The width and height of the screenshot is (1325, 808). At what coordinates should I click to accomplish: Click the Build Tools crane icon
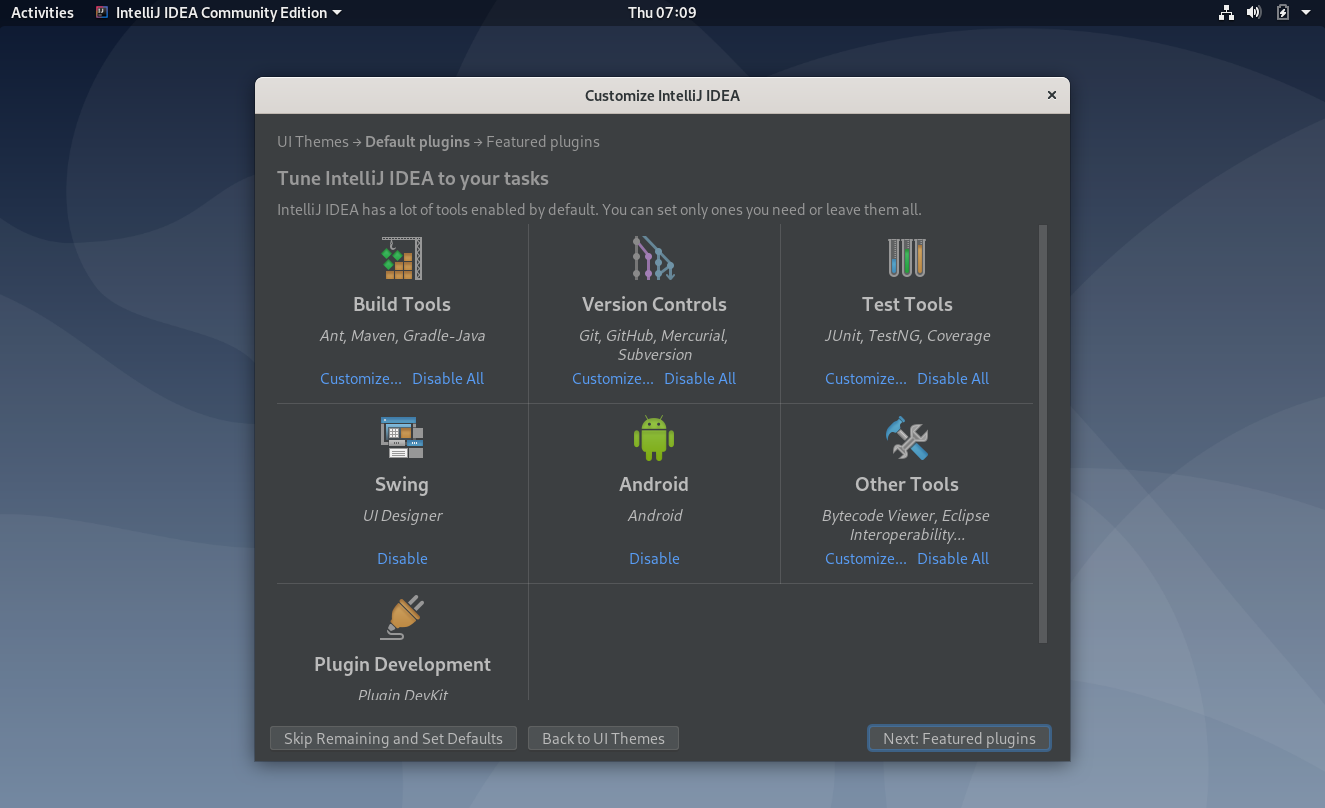coord(402,258)
